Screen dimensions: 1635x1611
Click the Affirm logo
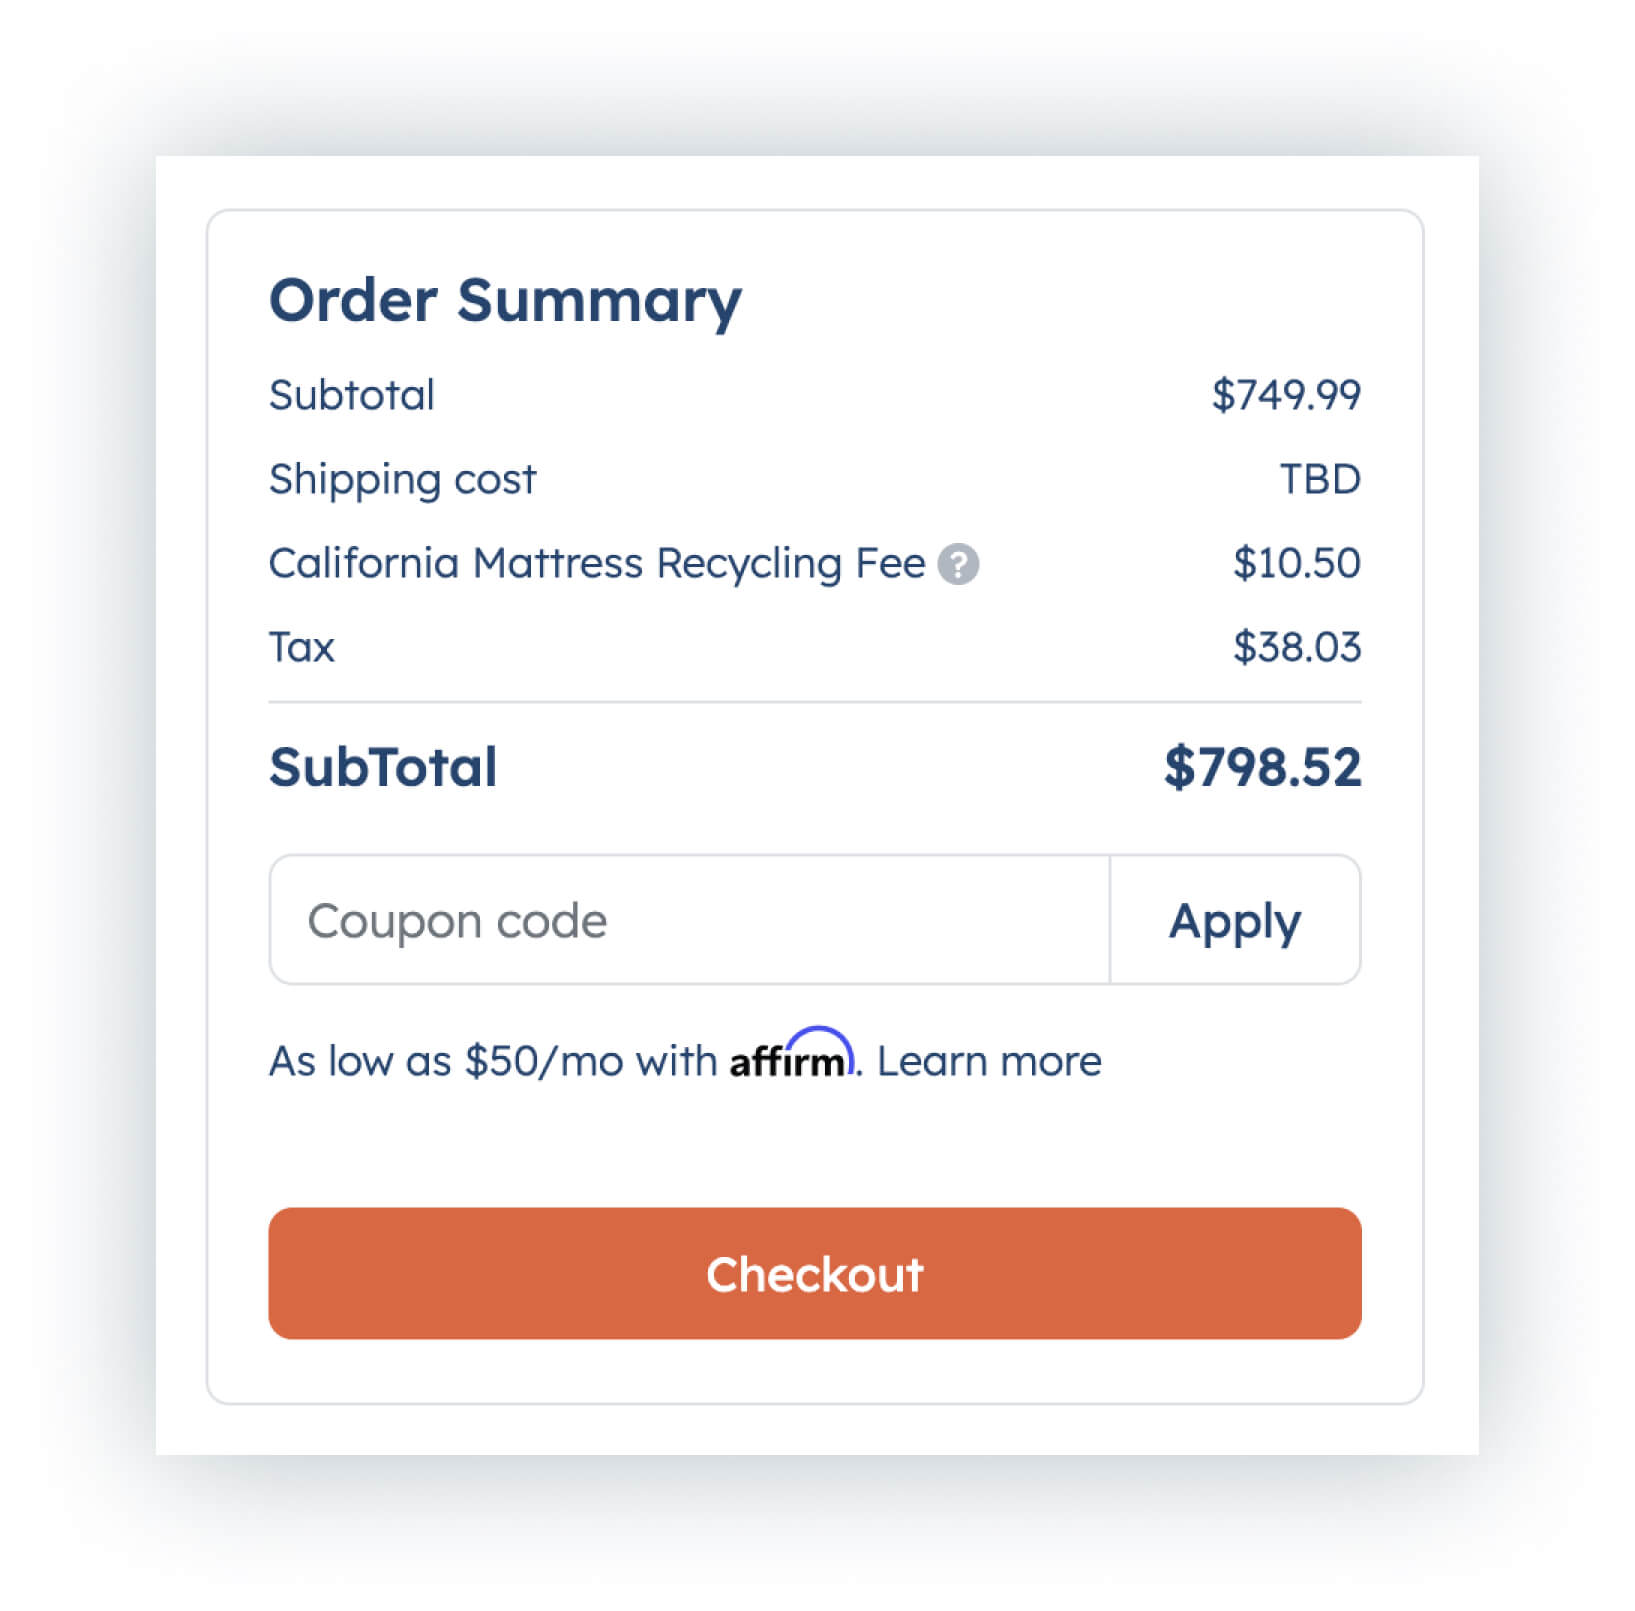(791, 1056)
